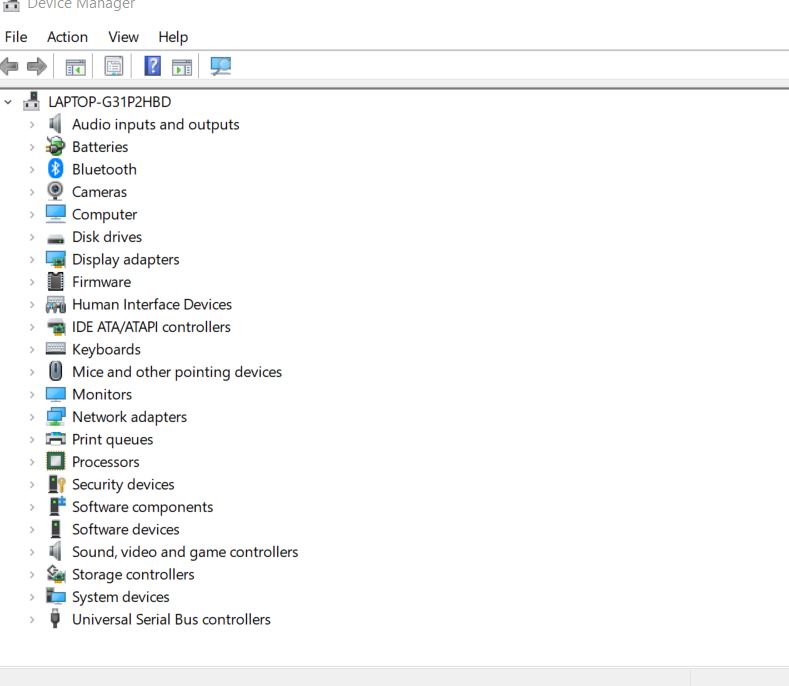Click the Back arrow toolbar icon

click(x=9, y=66)
